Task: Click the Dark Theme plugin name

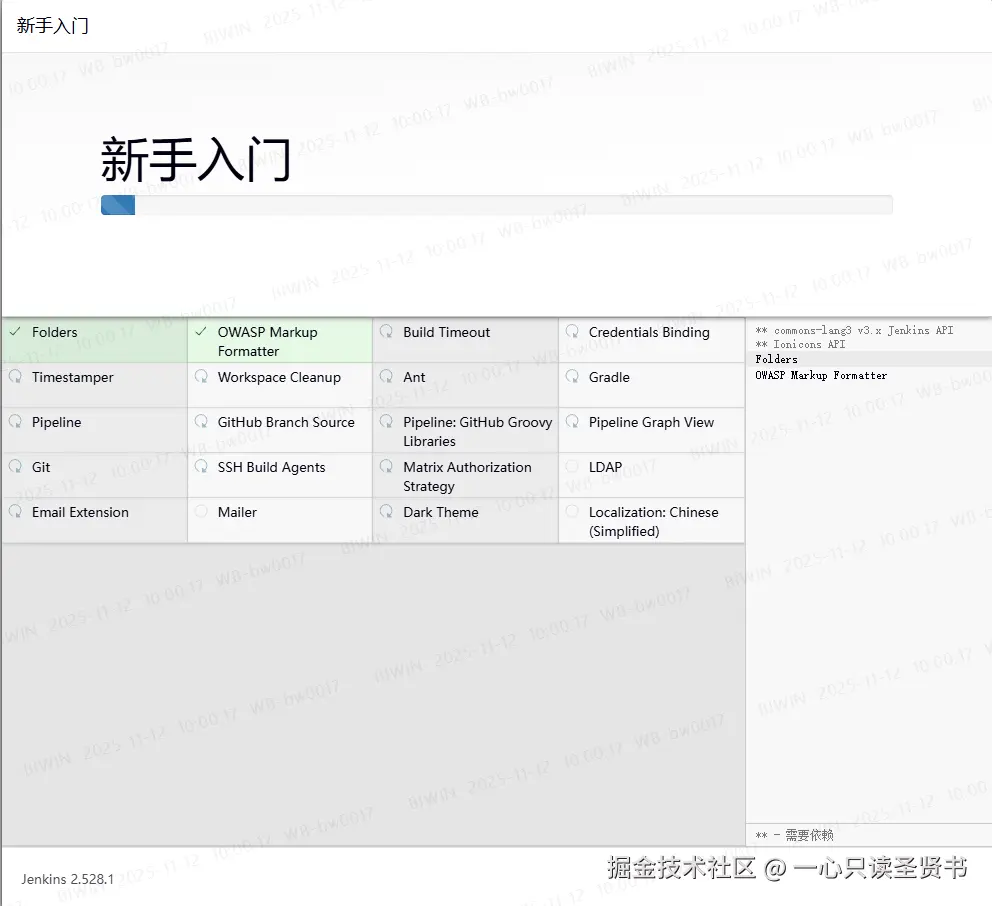Action: [x=441, y=512]
